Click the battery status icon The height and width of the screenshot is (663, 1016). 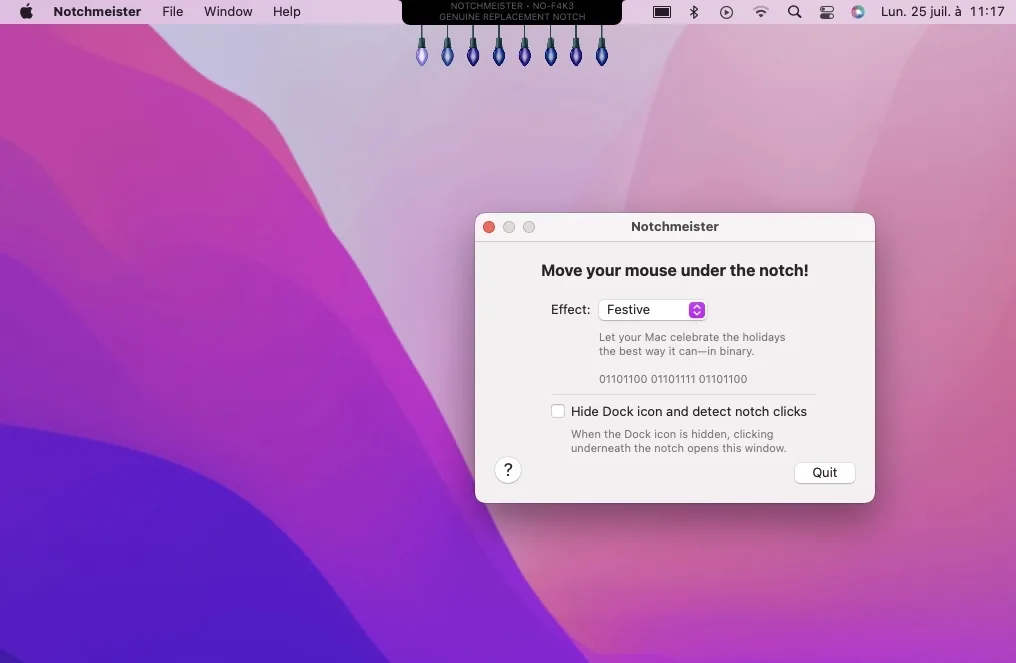662,12
